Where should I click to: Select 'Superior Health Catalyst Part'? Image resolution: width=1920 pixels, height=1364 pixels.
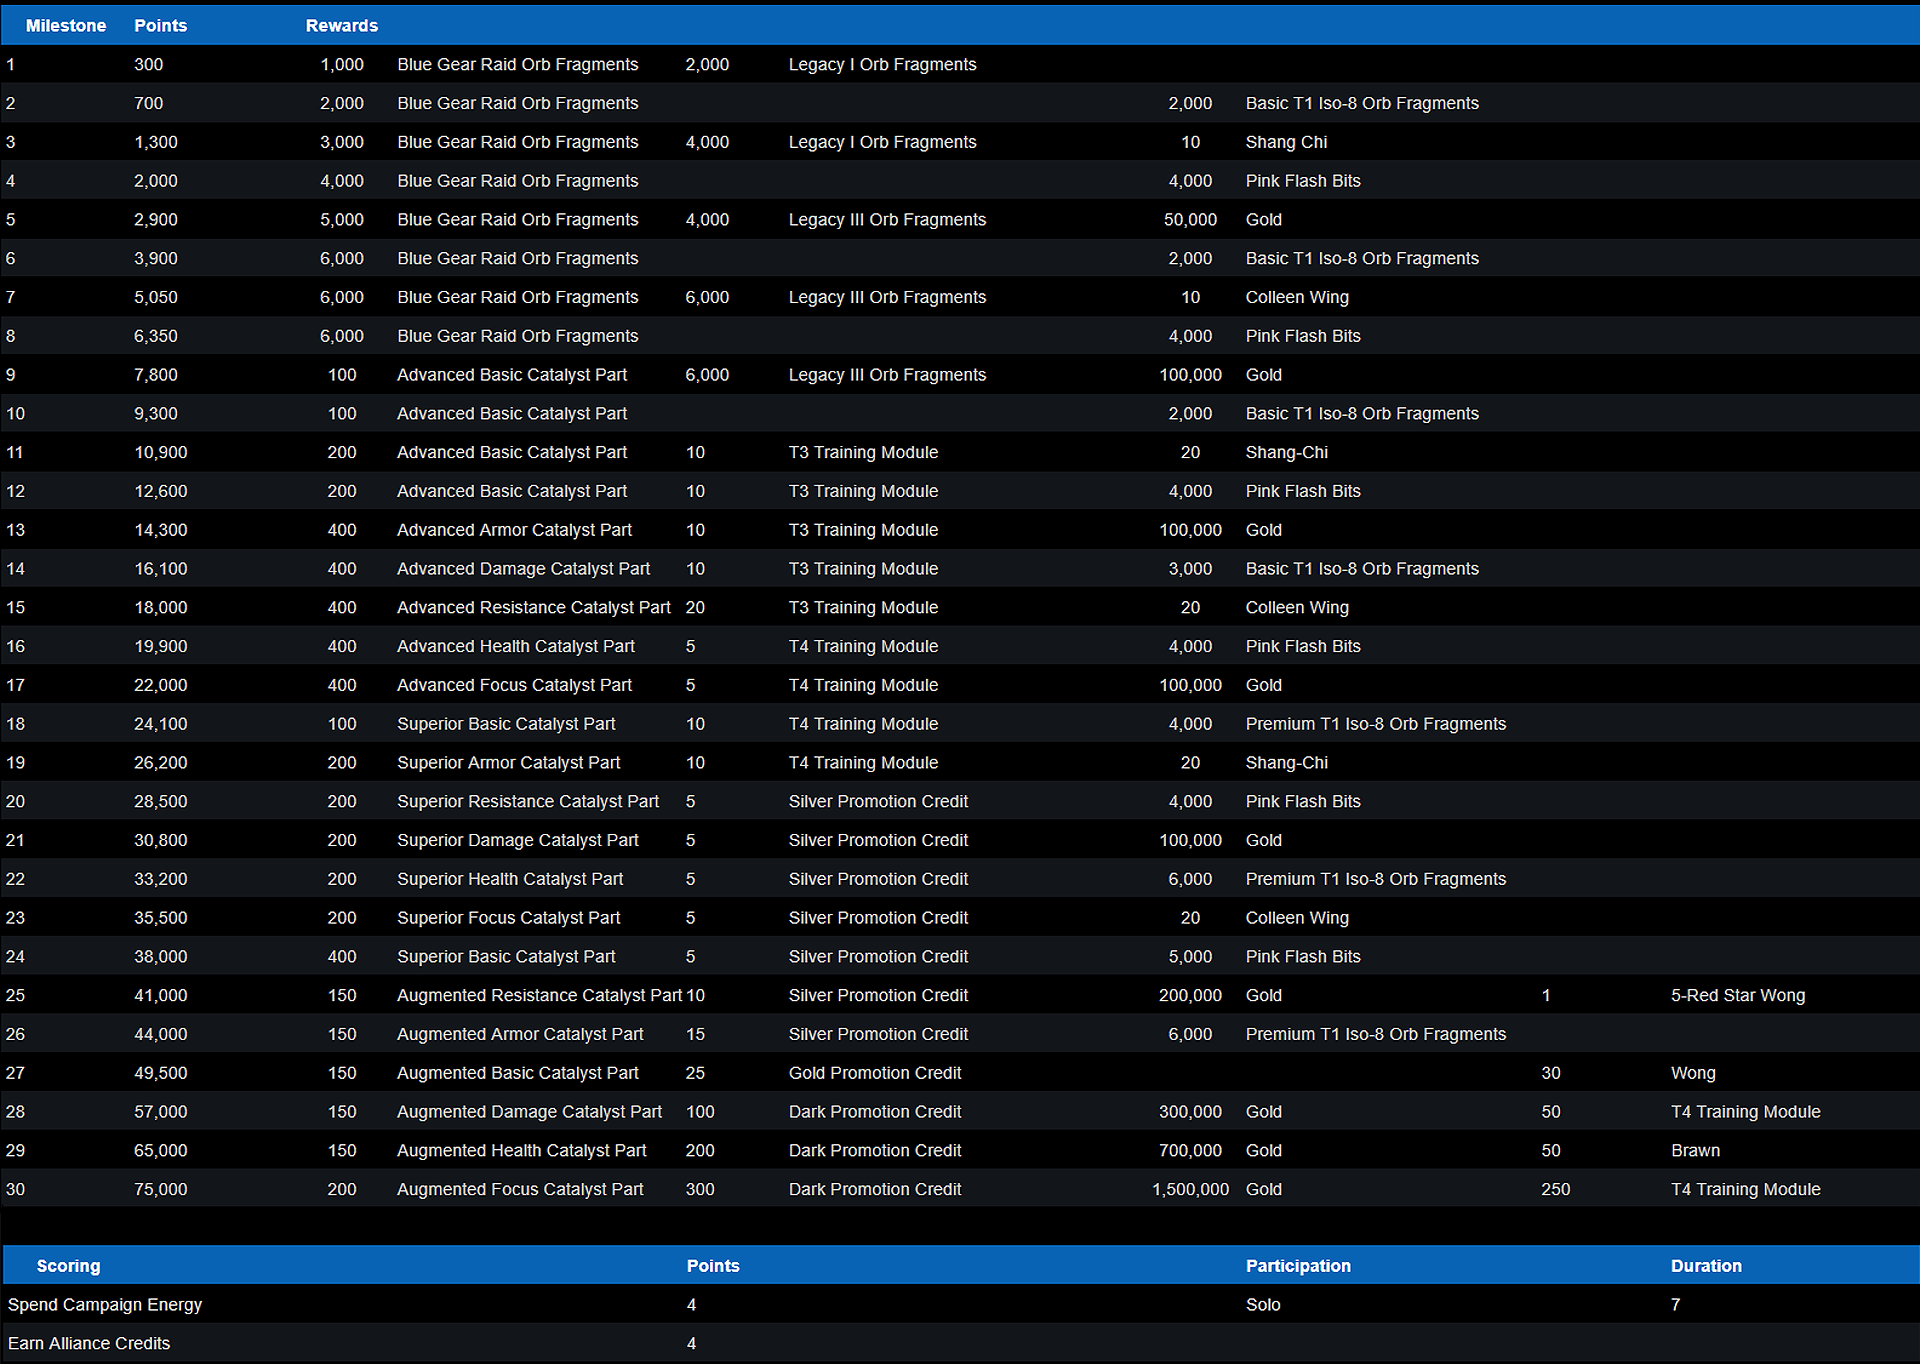pos(510,880)
